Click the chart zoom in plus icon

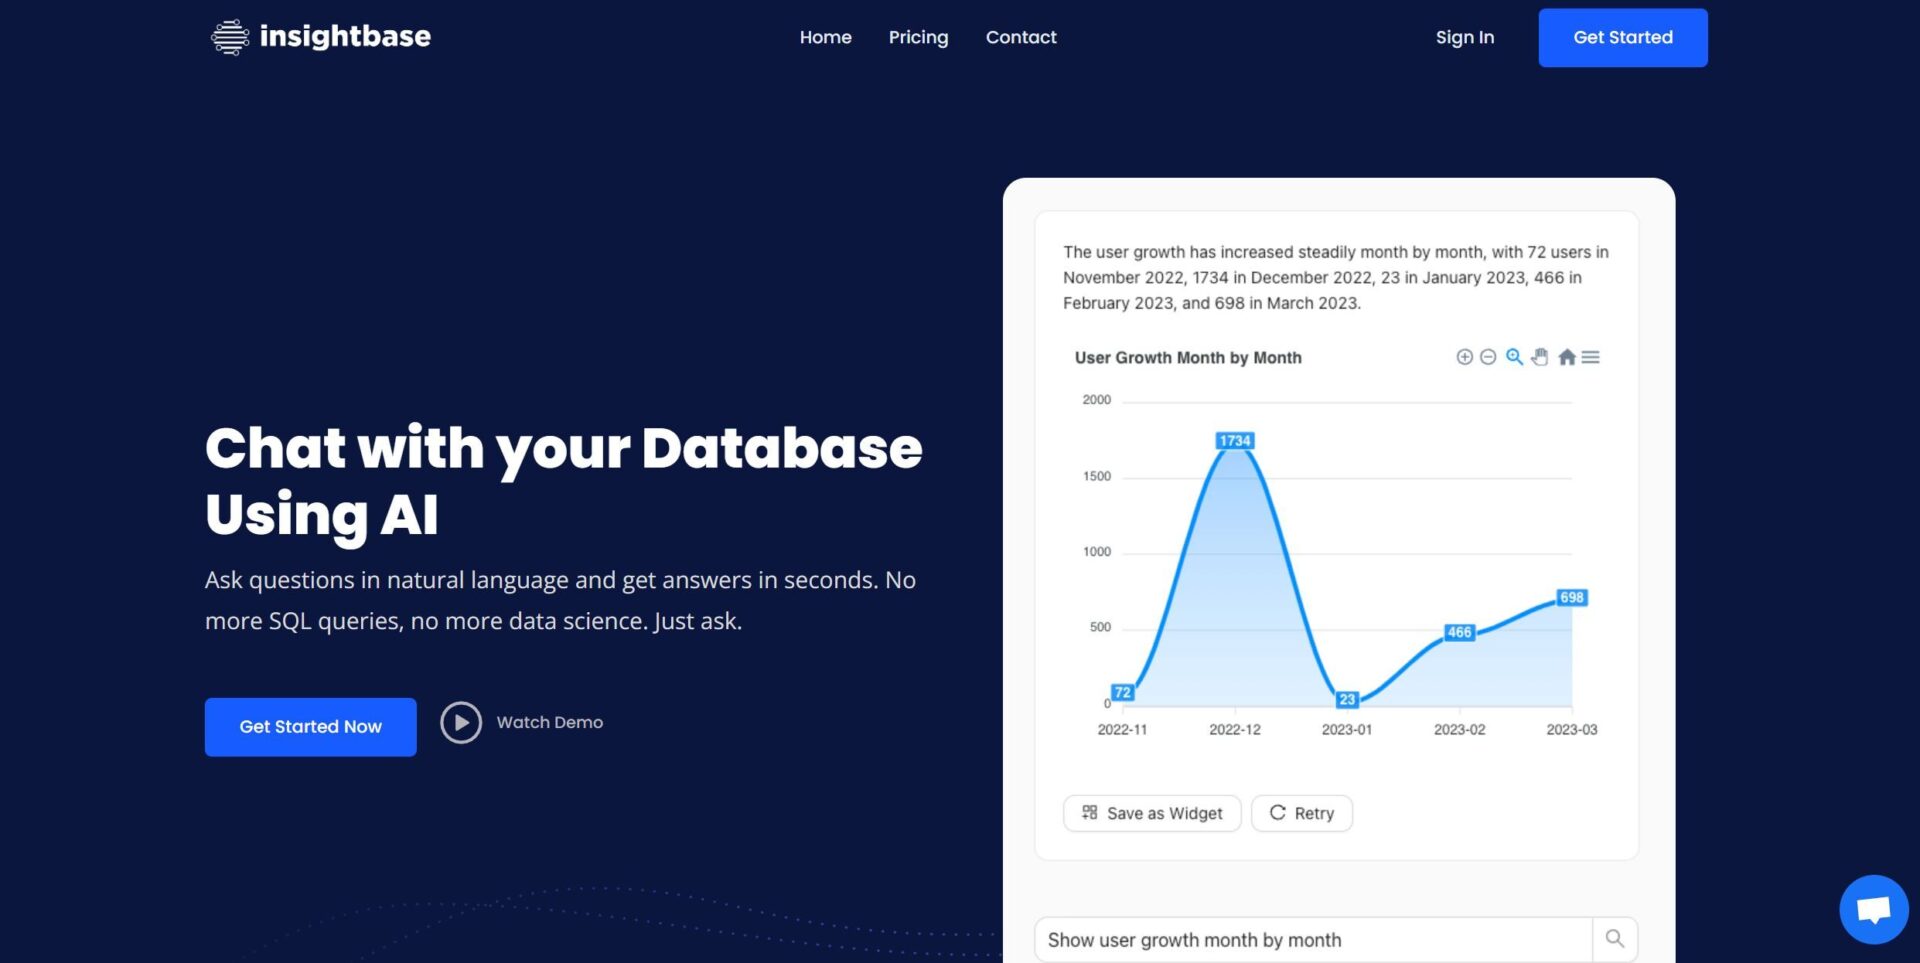click(x=1464, y=357)
